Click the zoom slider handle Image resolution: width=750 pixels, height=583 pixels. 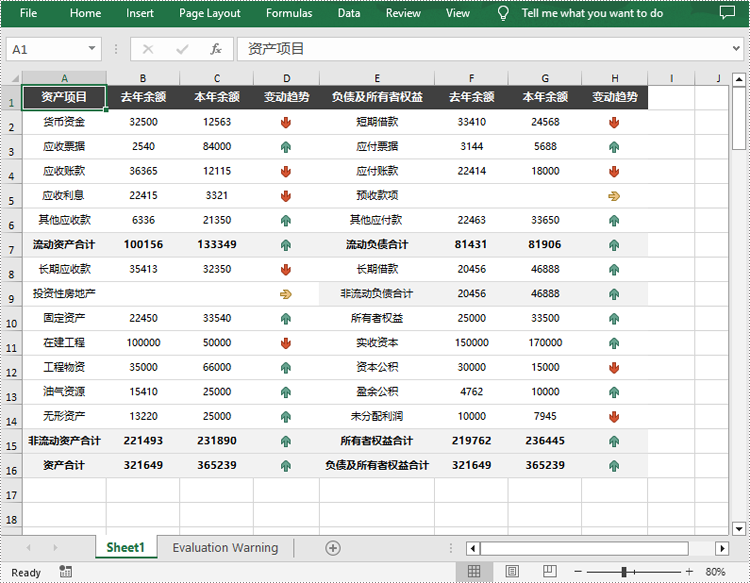click(624, 572)
